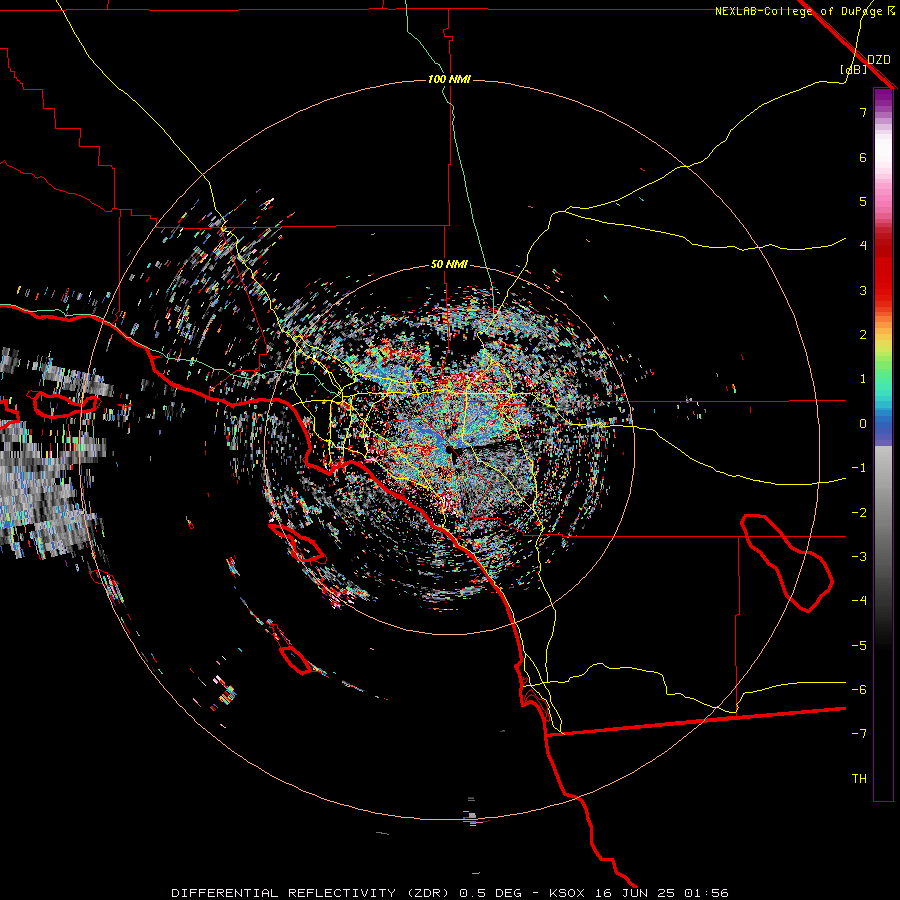Click the radar site center marker
The width and height of the screenshot is (900, 900).
pos(450,451)
